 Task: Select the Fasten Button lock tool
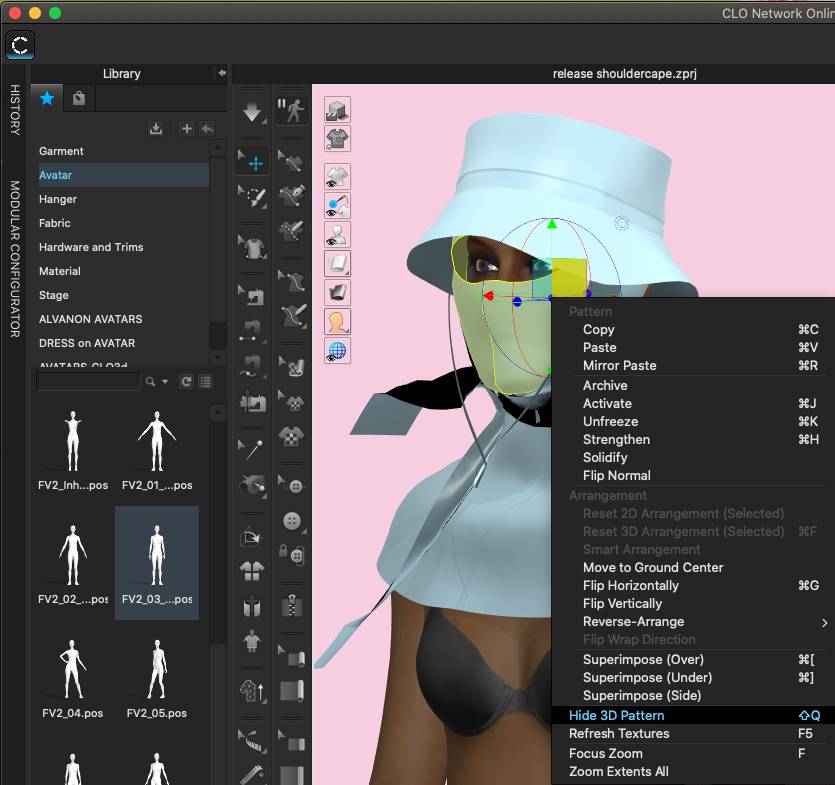292,555
